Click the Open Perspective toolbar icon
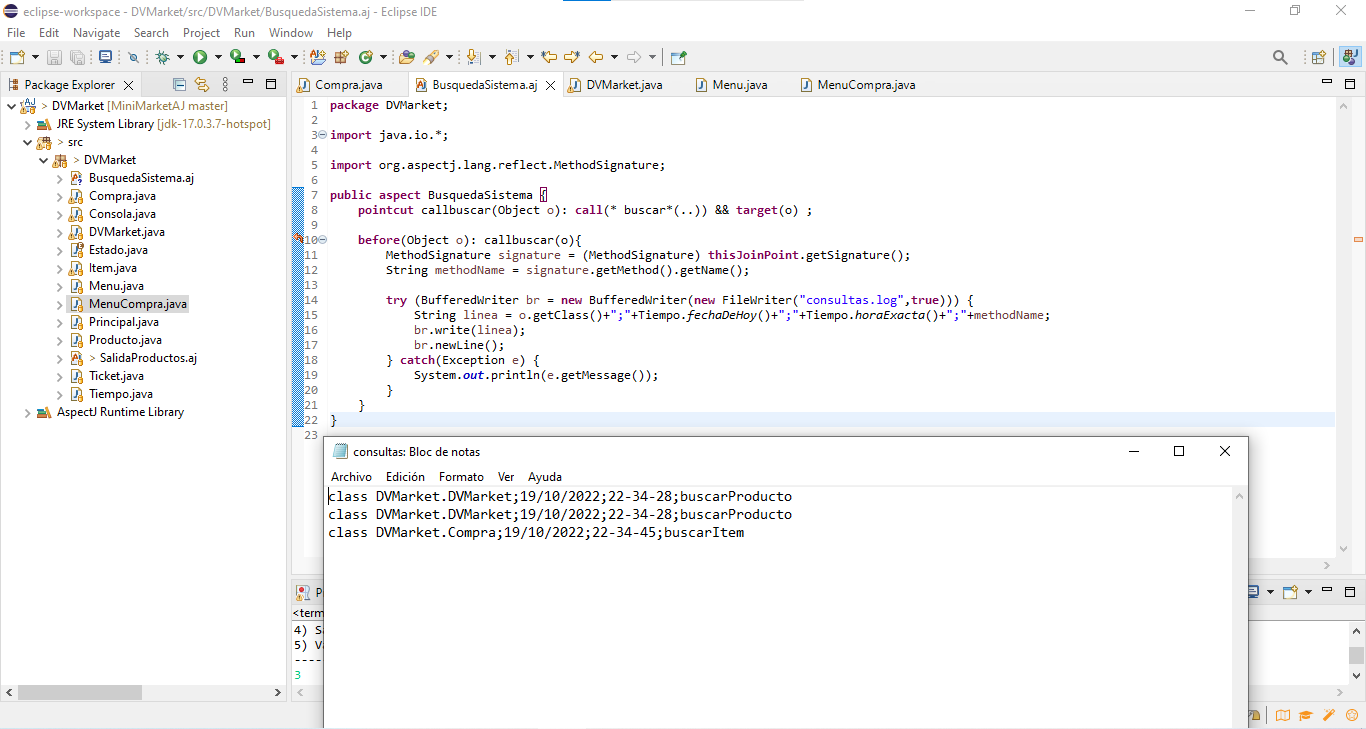Screen dimensions: 1366x729 pyautogui.click(x=1318, y=57)
